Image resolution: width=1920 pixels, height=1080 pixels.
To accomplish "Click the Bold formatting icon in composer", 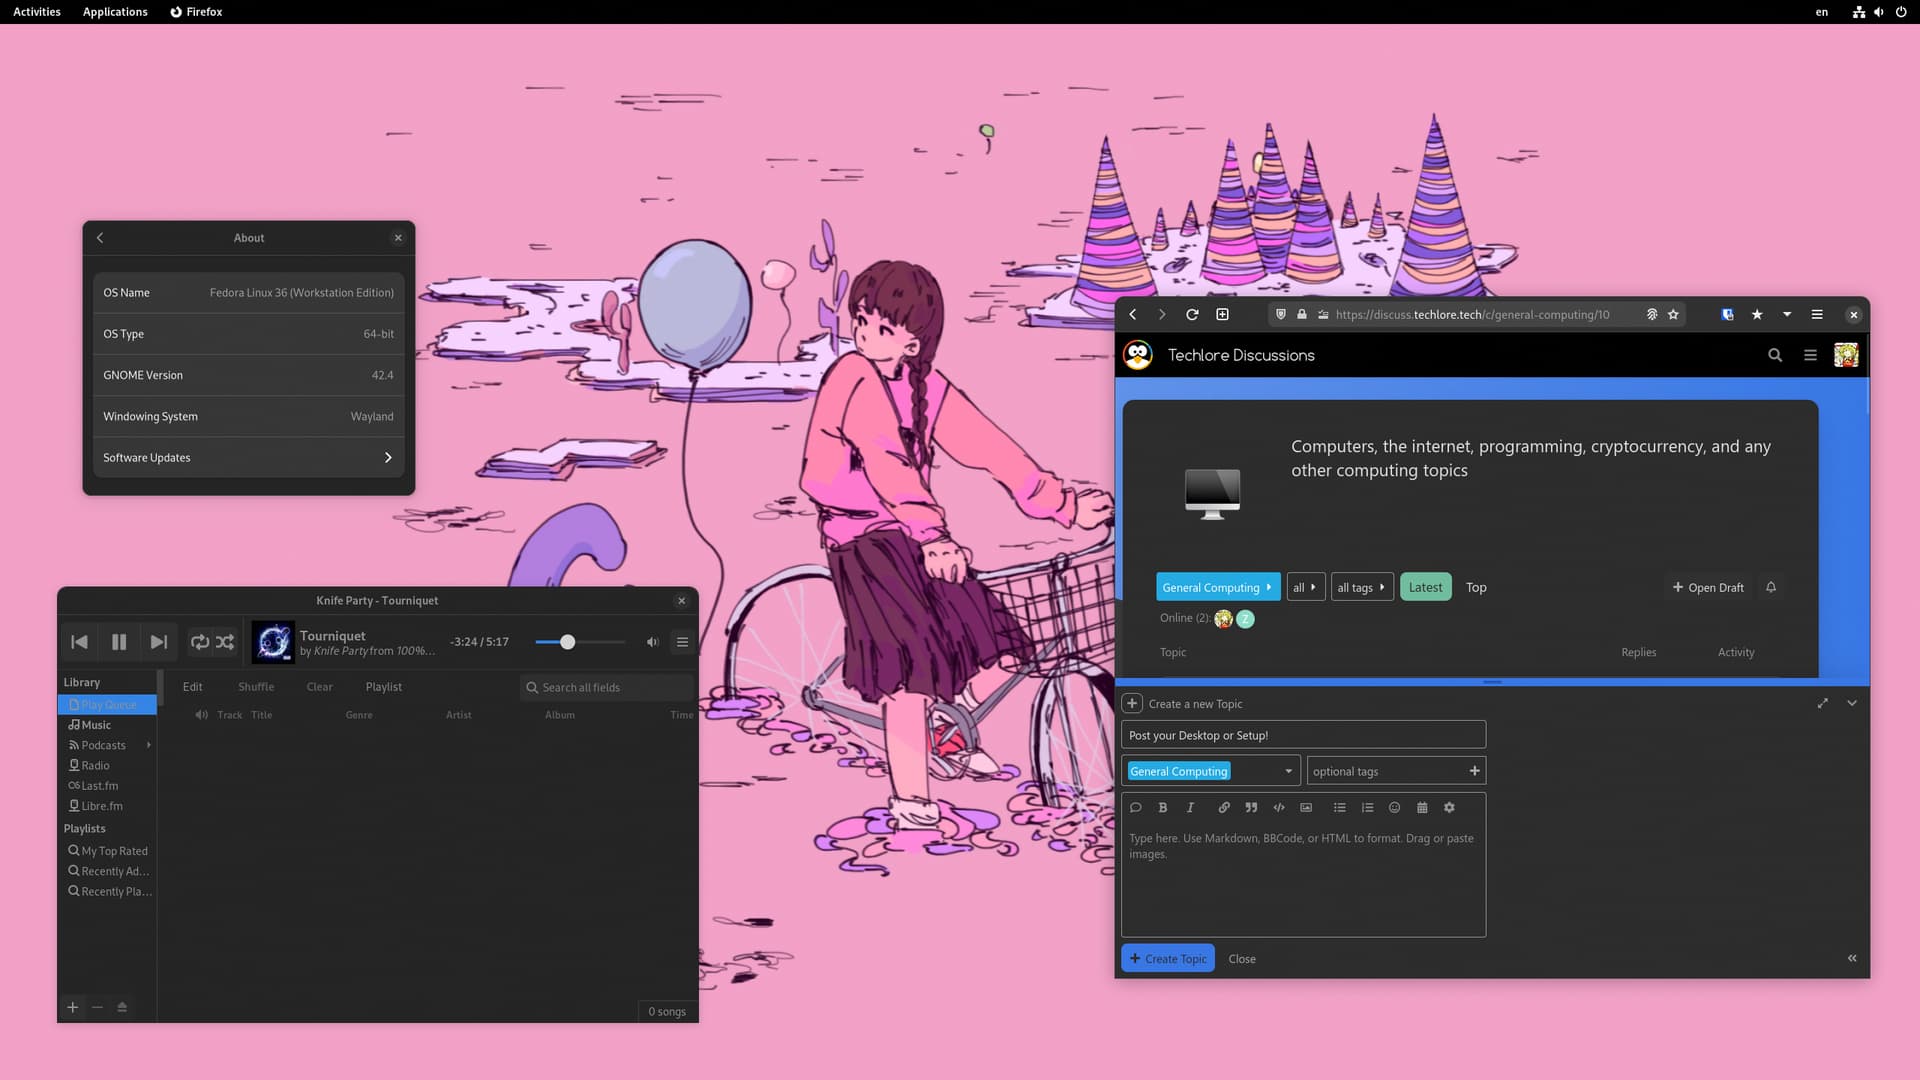I will pos(1162,808).
